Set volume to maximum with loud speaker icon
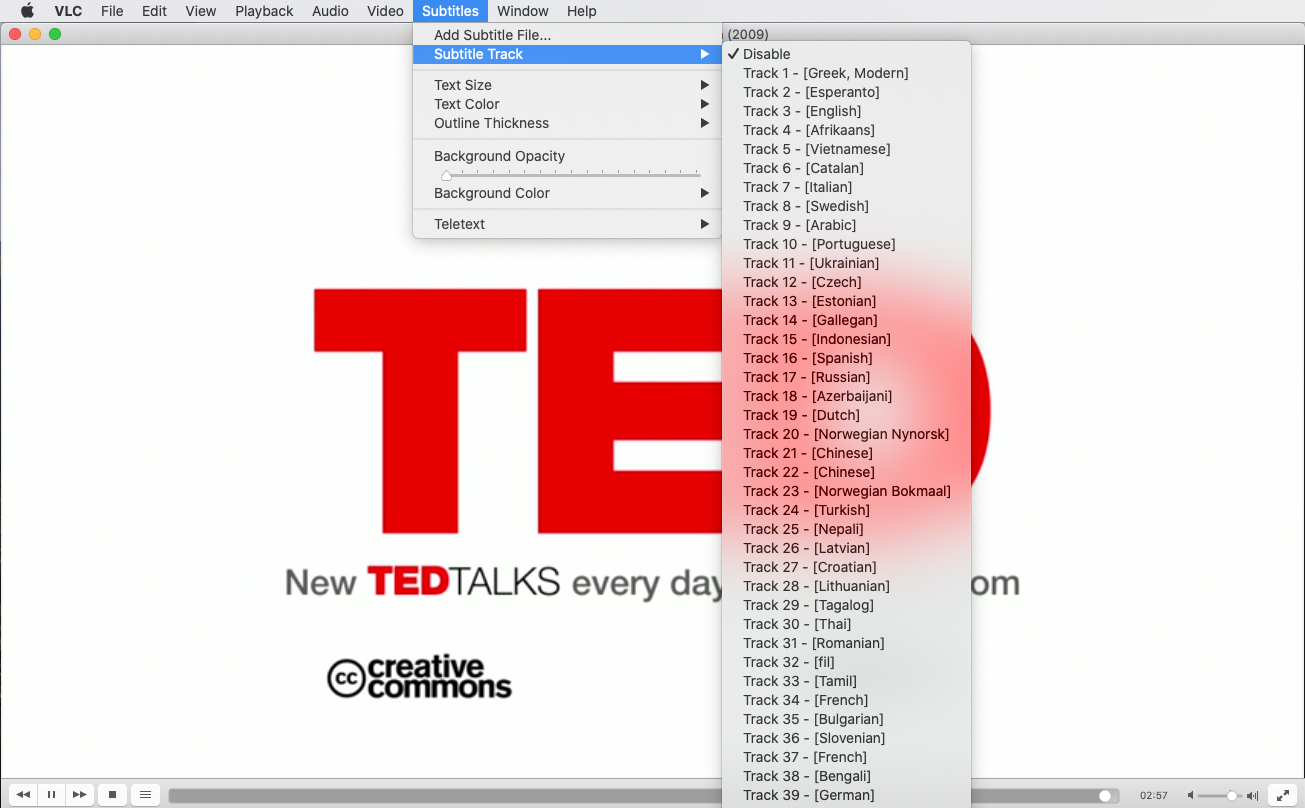 [1252, 796]
